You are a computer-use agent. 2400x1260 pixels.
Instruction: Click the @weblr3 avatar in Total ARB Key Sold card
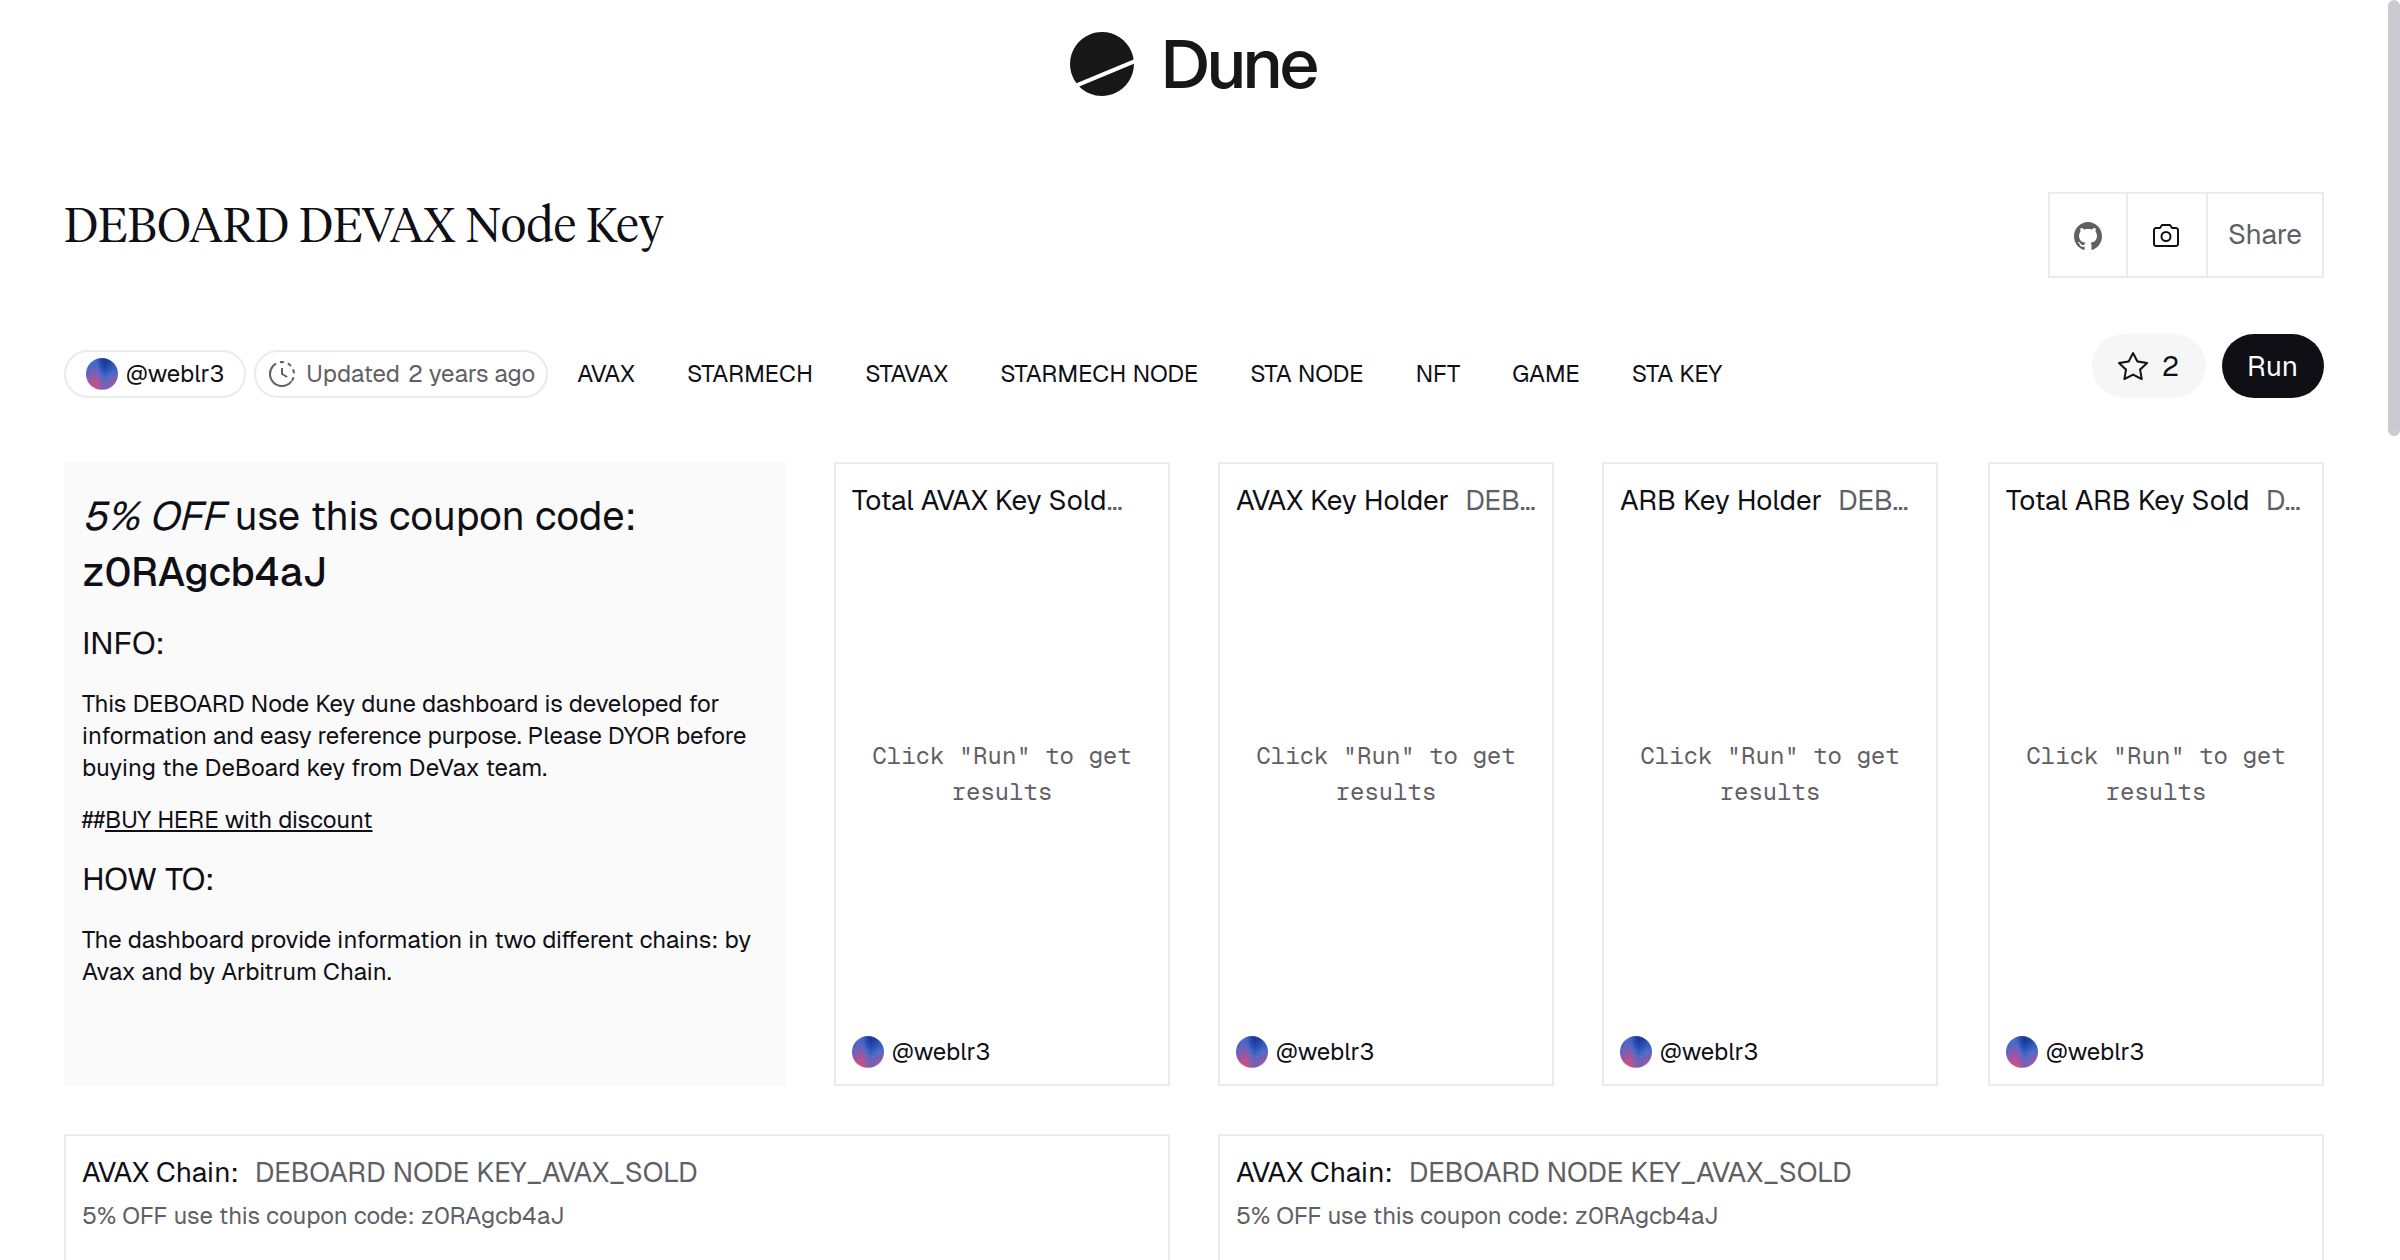click(2021, 1051)
